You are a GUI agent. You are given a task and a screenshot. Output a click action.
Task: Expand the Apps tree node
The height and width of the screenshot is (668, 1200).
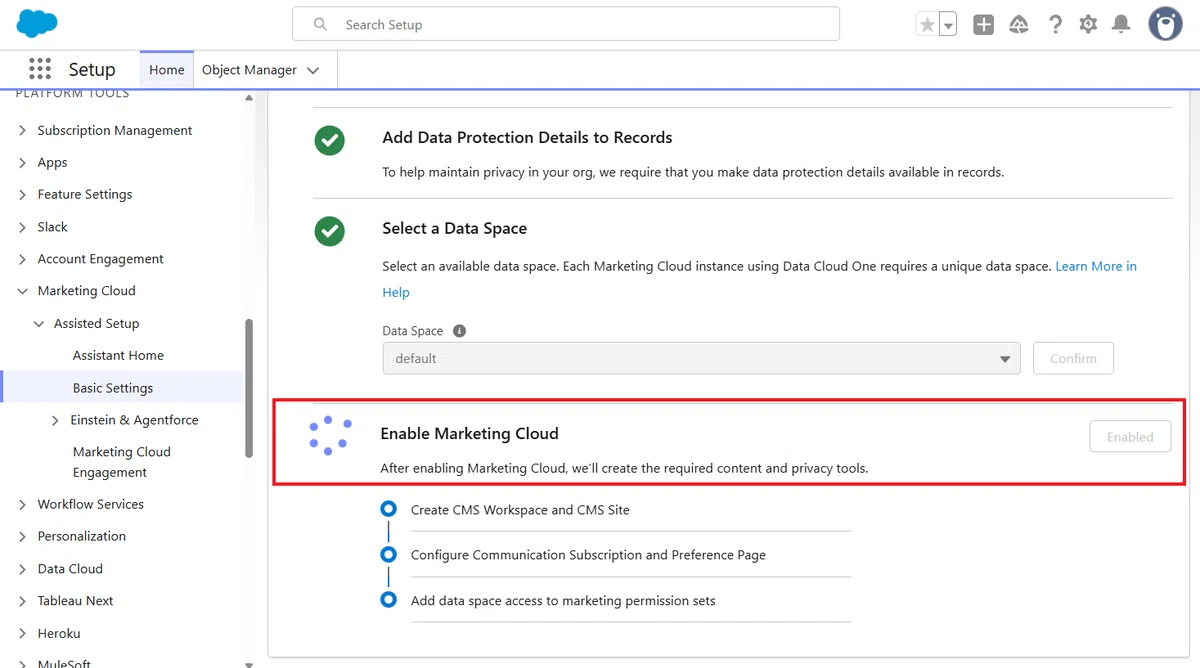pyautogui.click(x=23, y=163)
